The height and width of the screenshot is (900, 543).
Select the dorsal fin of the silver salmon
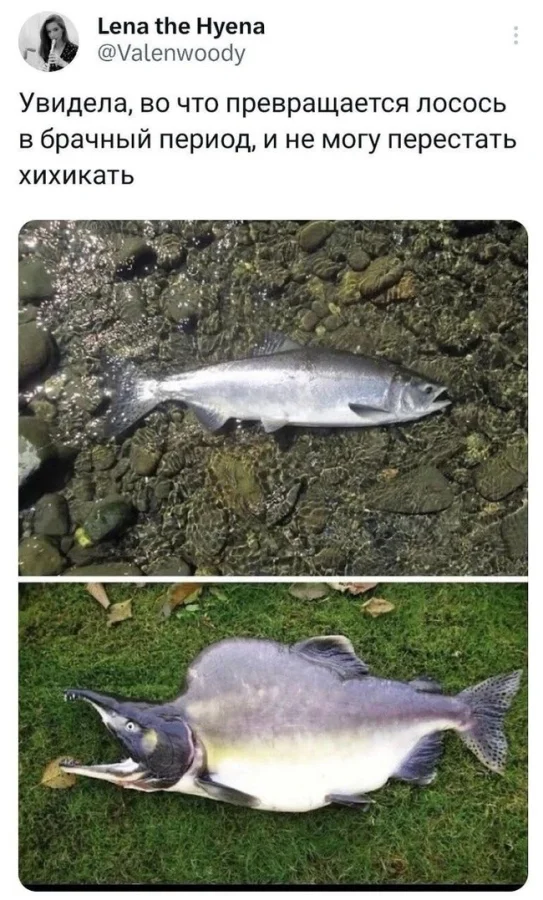coord(276,344)
